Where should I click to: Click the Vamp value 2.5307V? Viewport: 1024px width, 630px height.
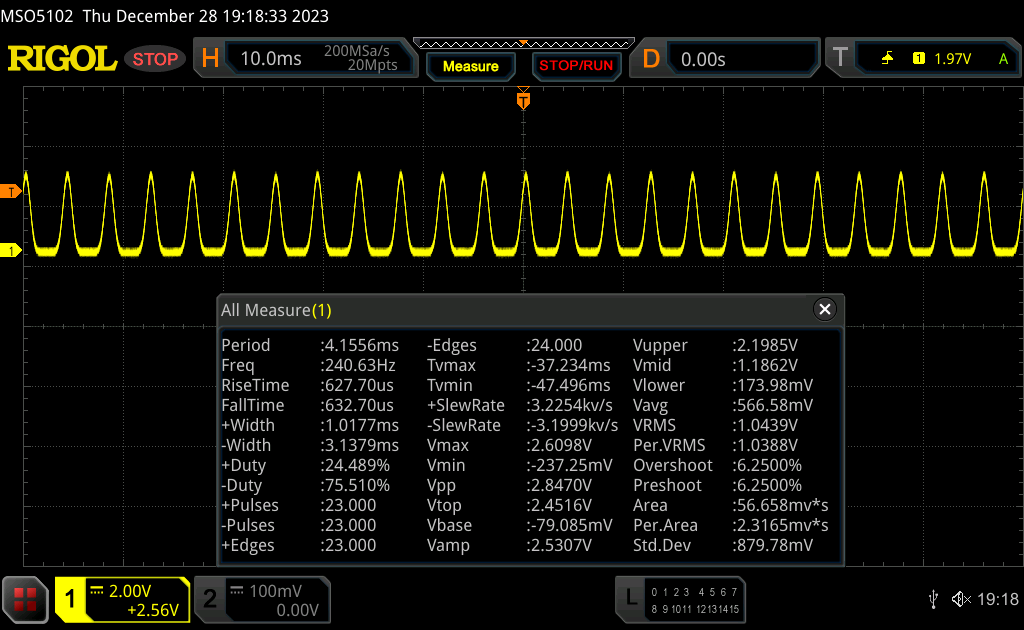click(559, 545)
